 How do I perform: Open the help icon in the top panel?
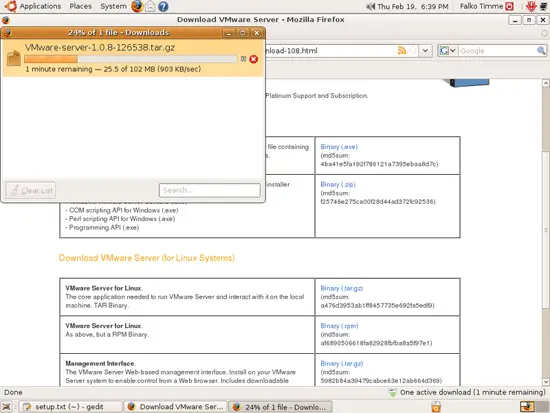click(x=163, y=6)
